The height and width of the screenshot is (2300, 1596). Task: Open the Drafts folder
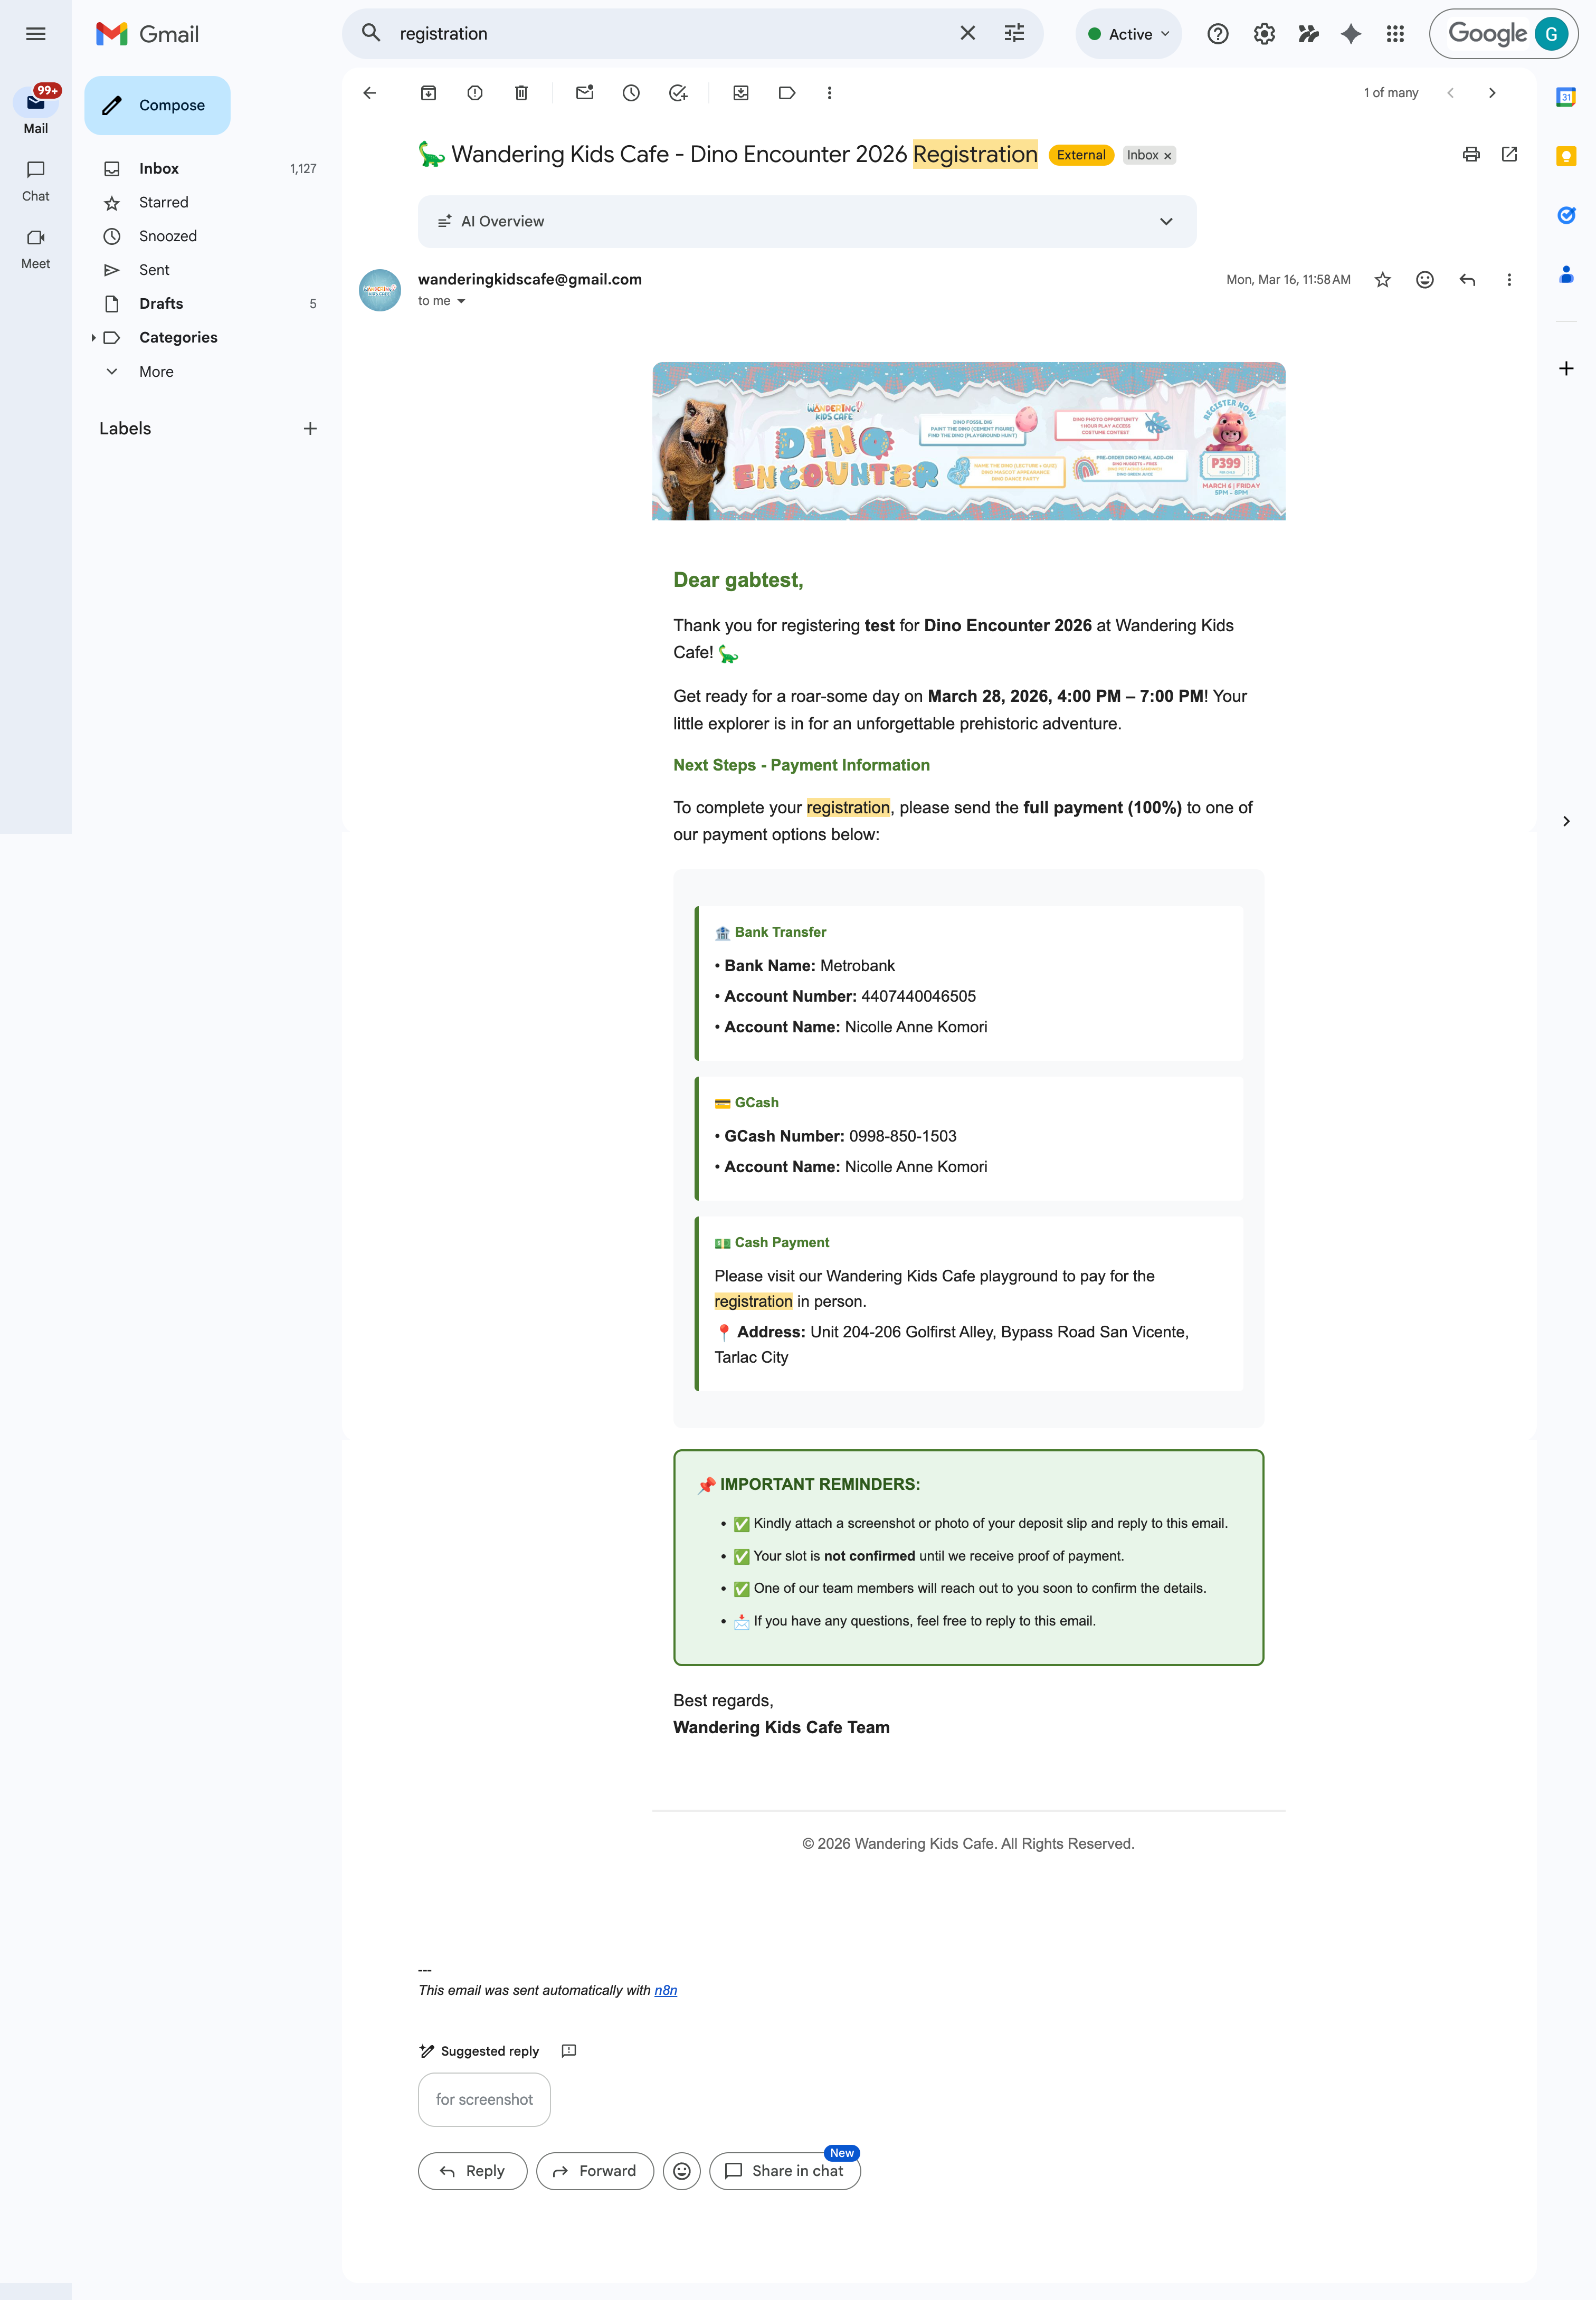point(161,304)
